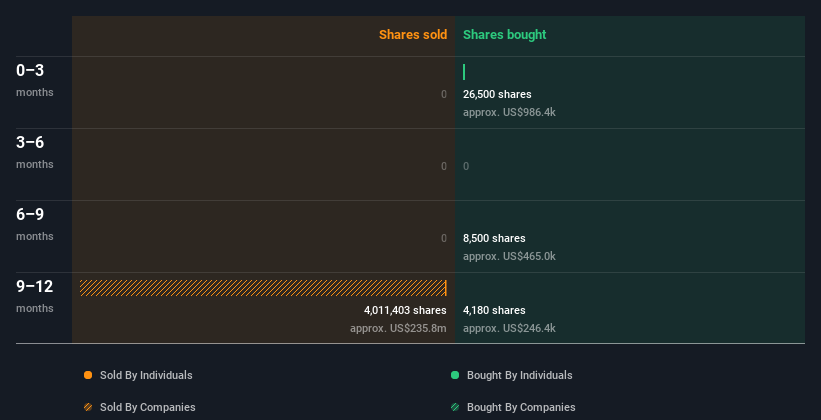This screenshot has width=821, height=420.
Task: Click the approx. US$465.0k value
Action: 509,256
